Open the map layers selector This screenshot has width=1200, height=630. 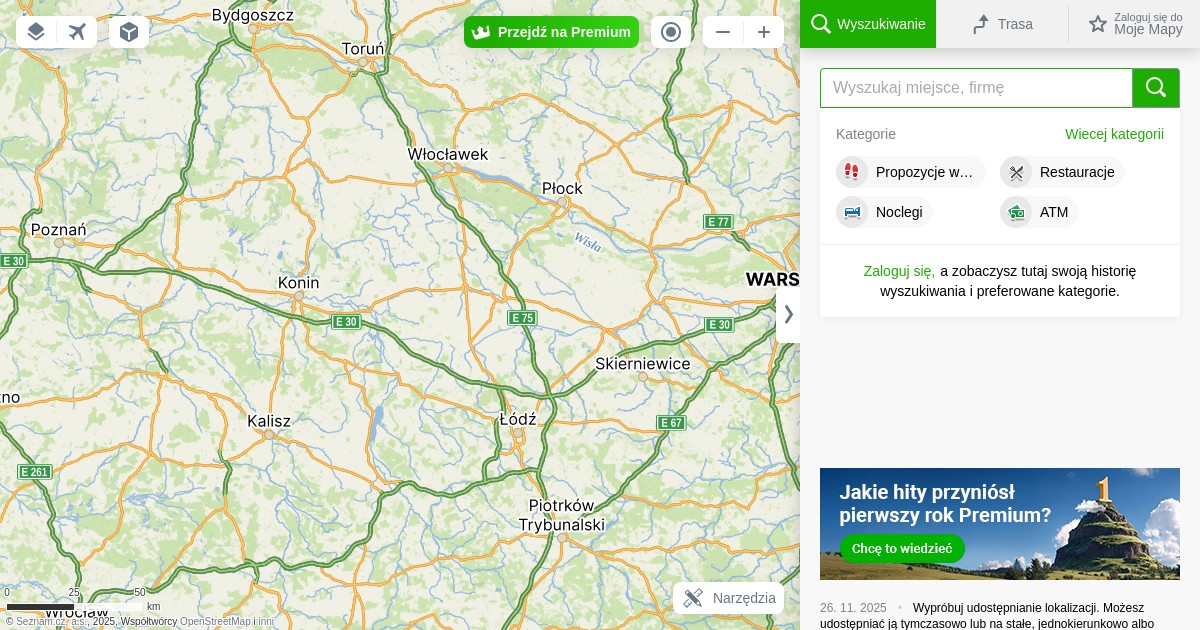pos(36,32)
